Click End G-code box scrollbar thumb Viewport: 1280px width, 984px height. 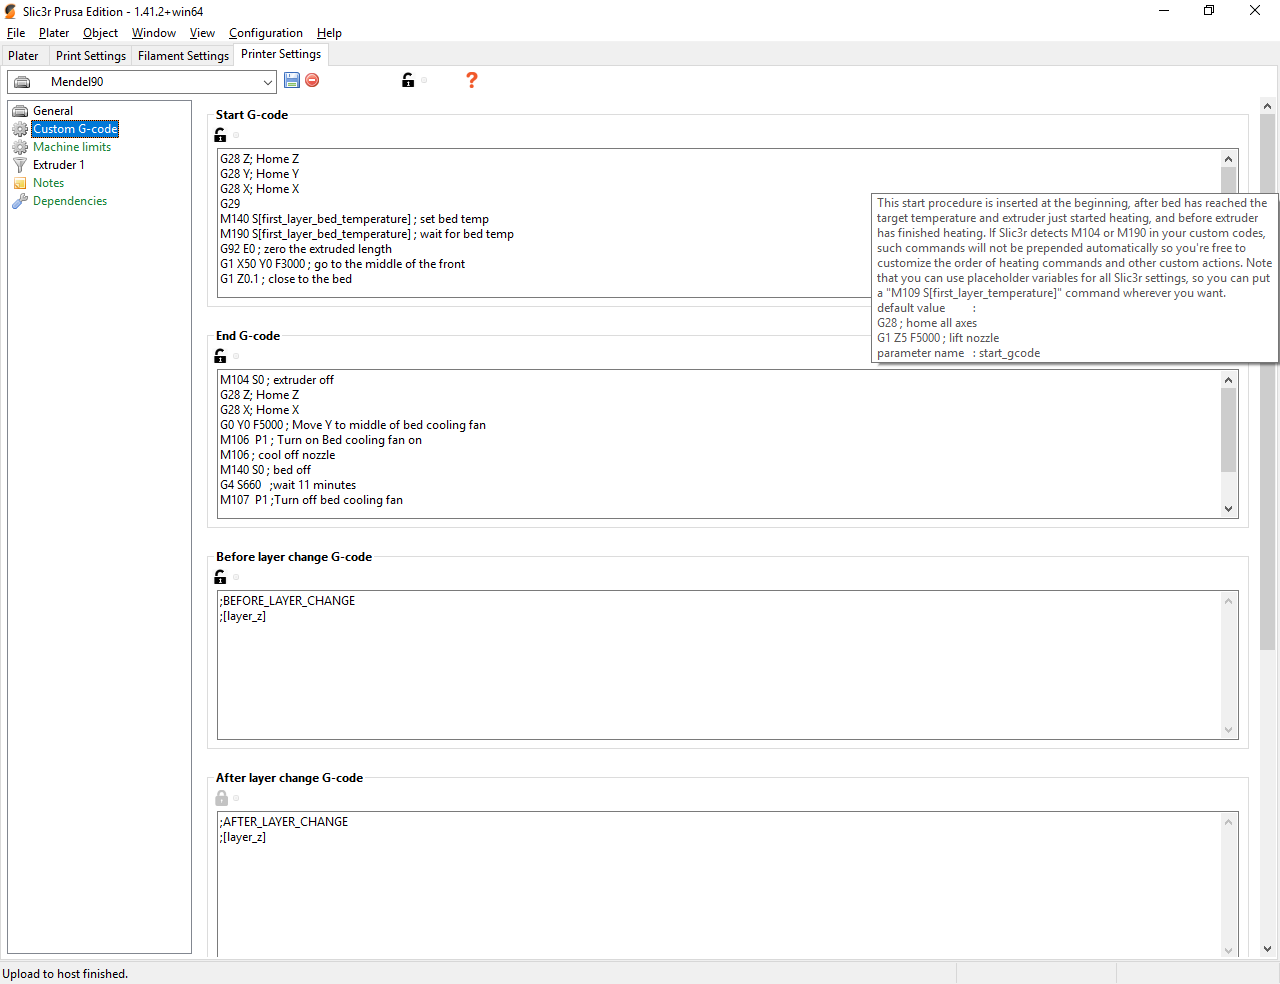[x=1228, y=429]
